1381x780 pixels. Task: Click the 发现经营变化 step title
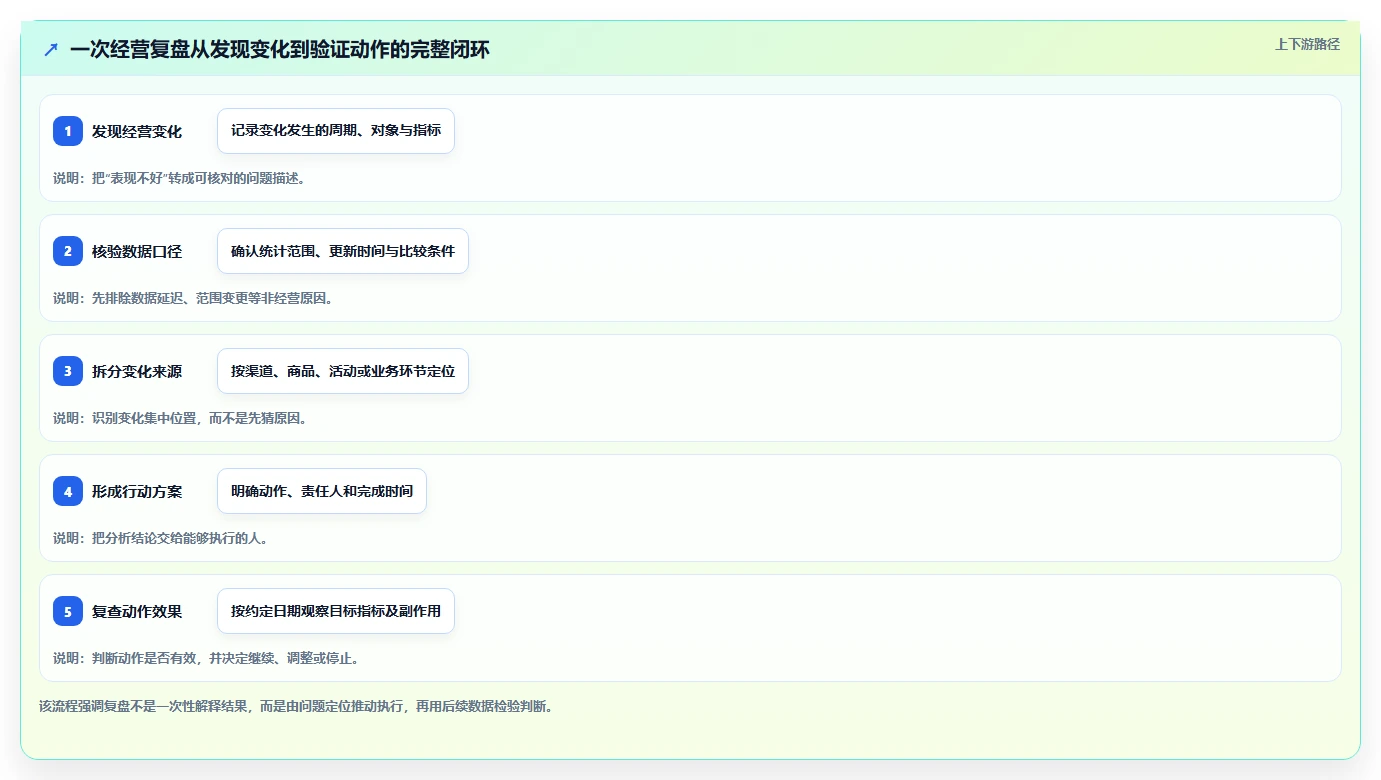click(x=137, y=131)
